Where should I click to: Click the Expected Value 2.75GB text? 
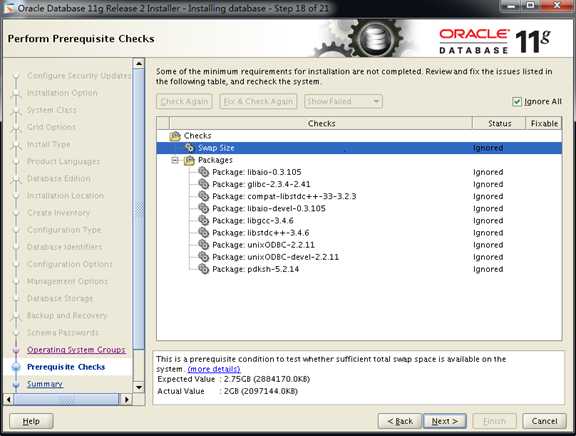click(267, 379)
